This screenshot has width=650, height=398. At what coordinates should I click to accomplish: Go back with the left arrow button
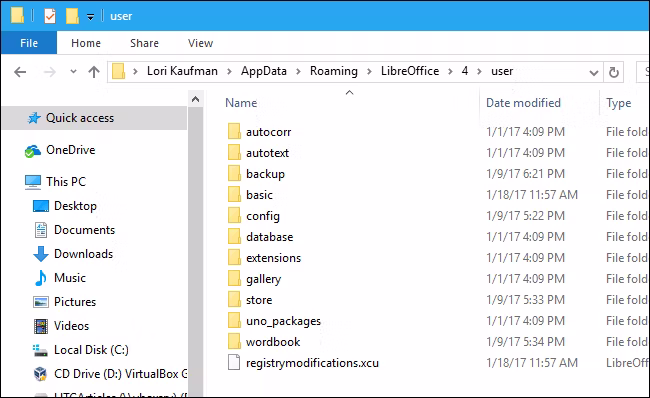click(20, 72)
